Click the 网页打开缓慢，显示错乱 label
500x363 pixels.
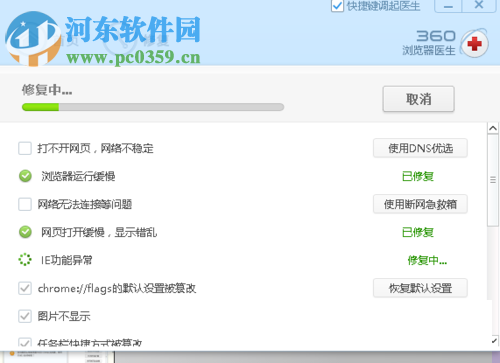(x=99, y=232)
